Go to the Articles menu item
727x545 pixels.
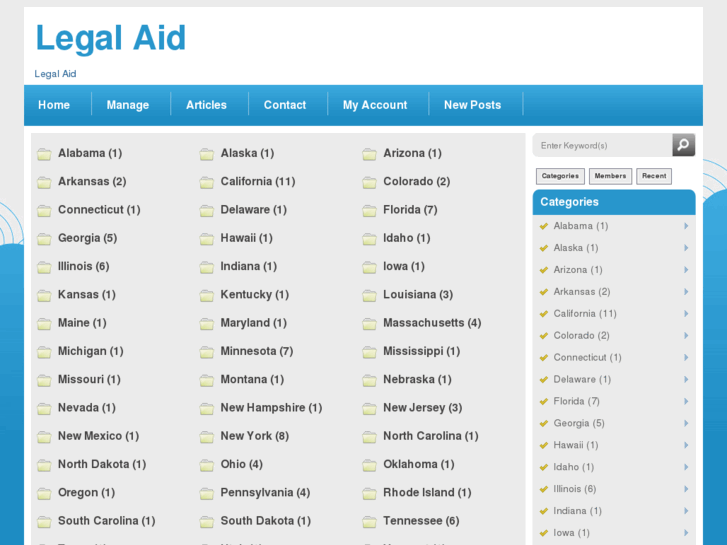pyautogui.click(x=206, y=105)
